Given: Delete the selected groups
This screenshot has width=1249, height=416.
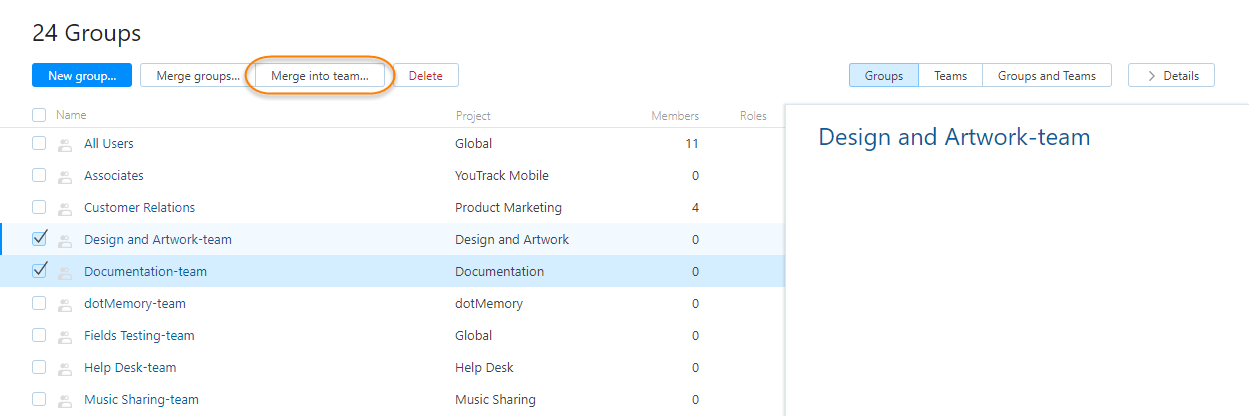Looking at the screenshot, I should point(426,76).
